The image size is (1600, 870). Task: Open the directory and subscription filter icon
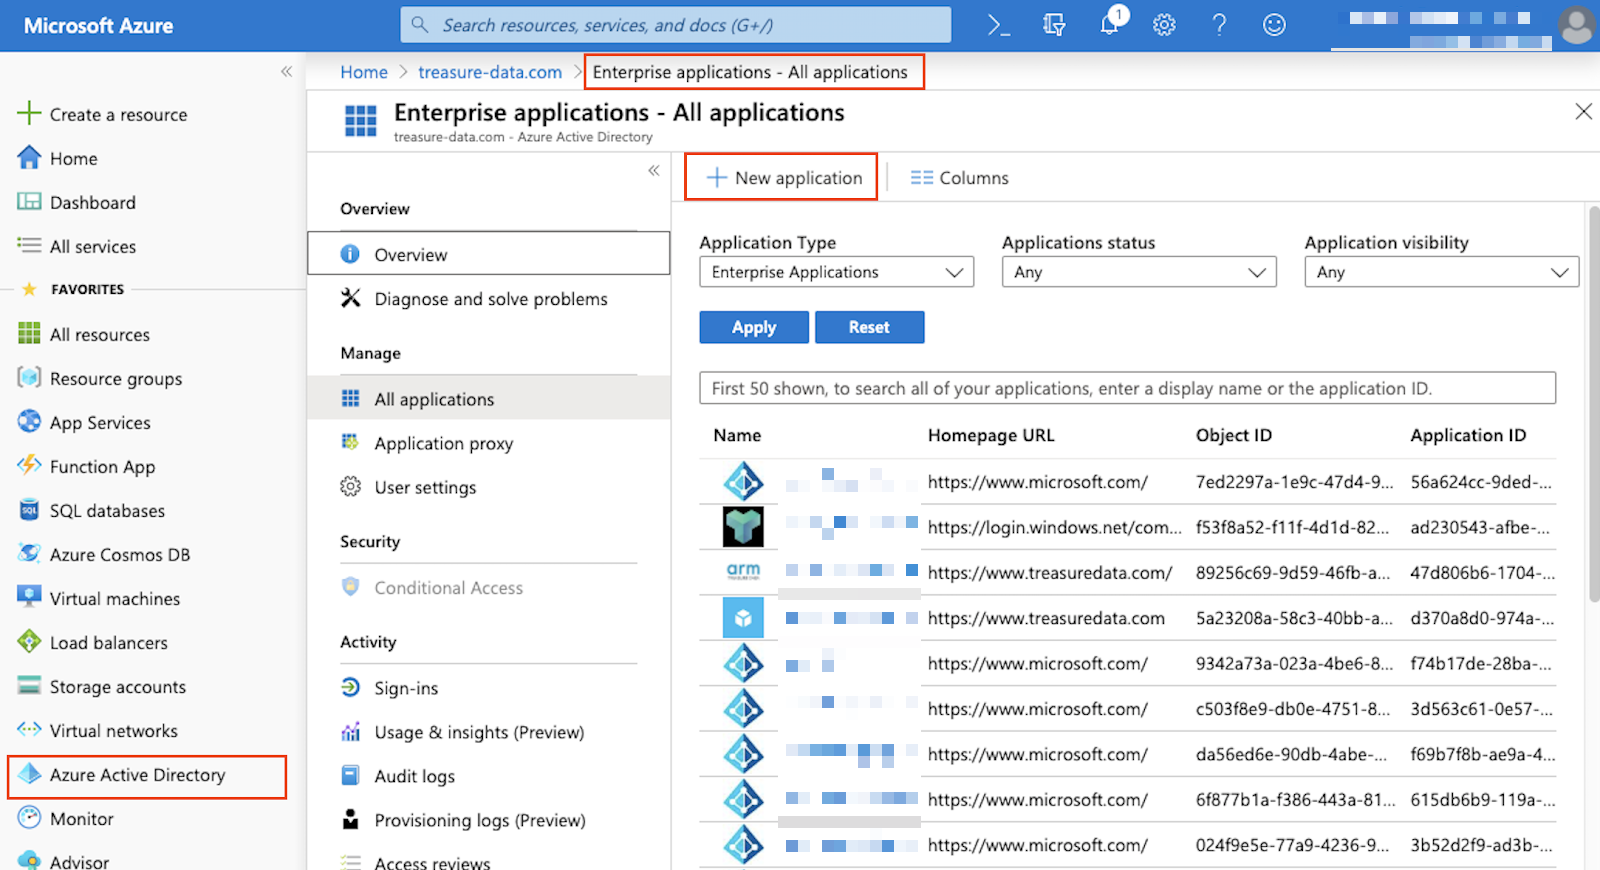coord(1054,25)
